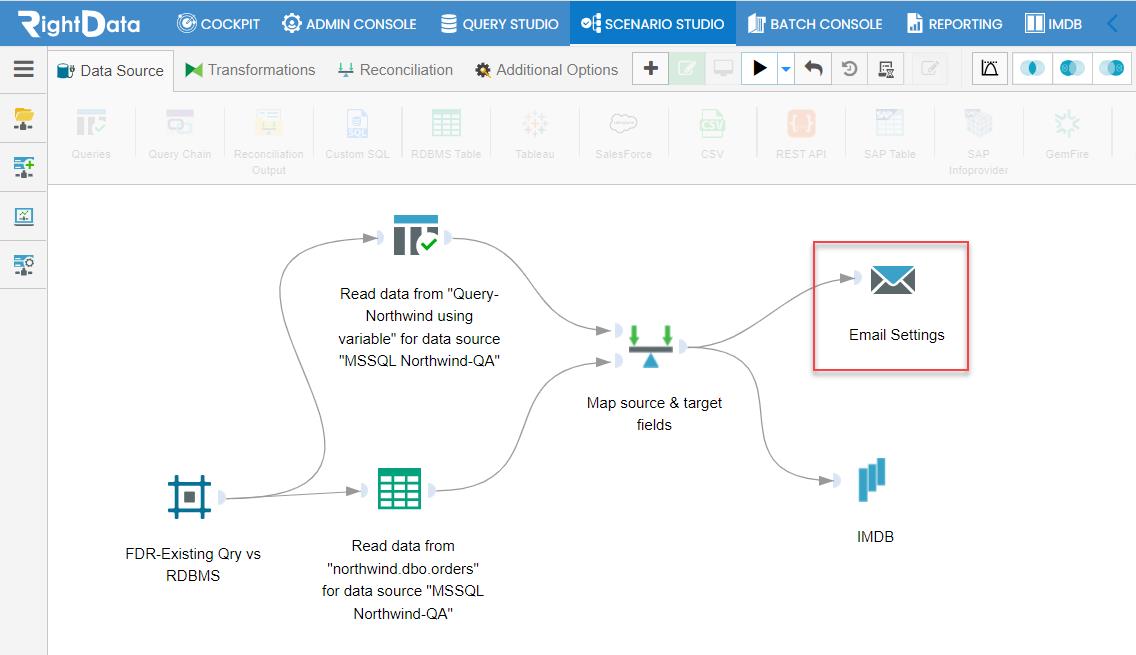Screen dimensions: 1136x655
Task: Click the FDR-Existing Qry vs RDBMS node
Action: pyautogui.click(x=189, y=497)
